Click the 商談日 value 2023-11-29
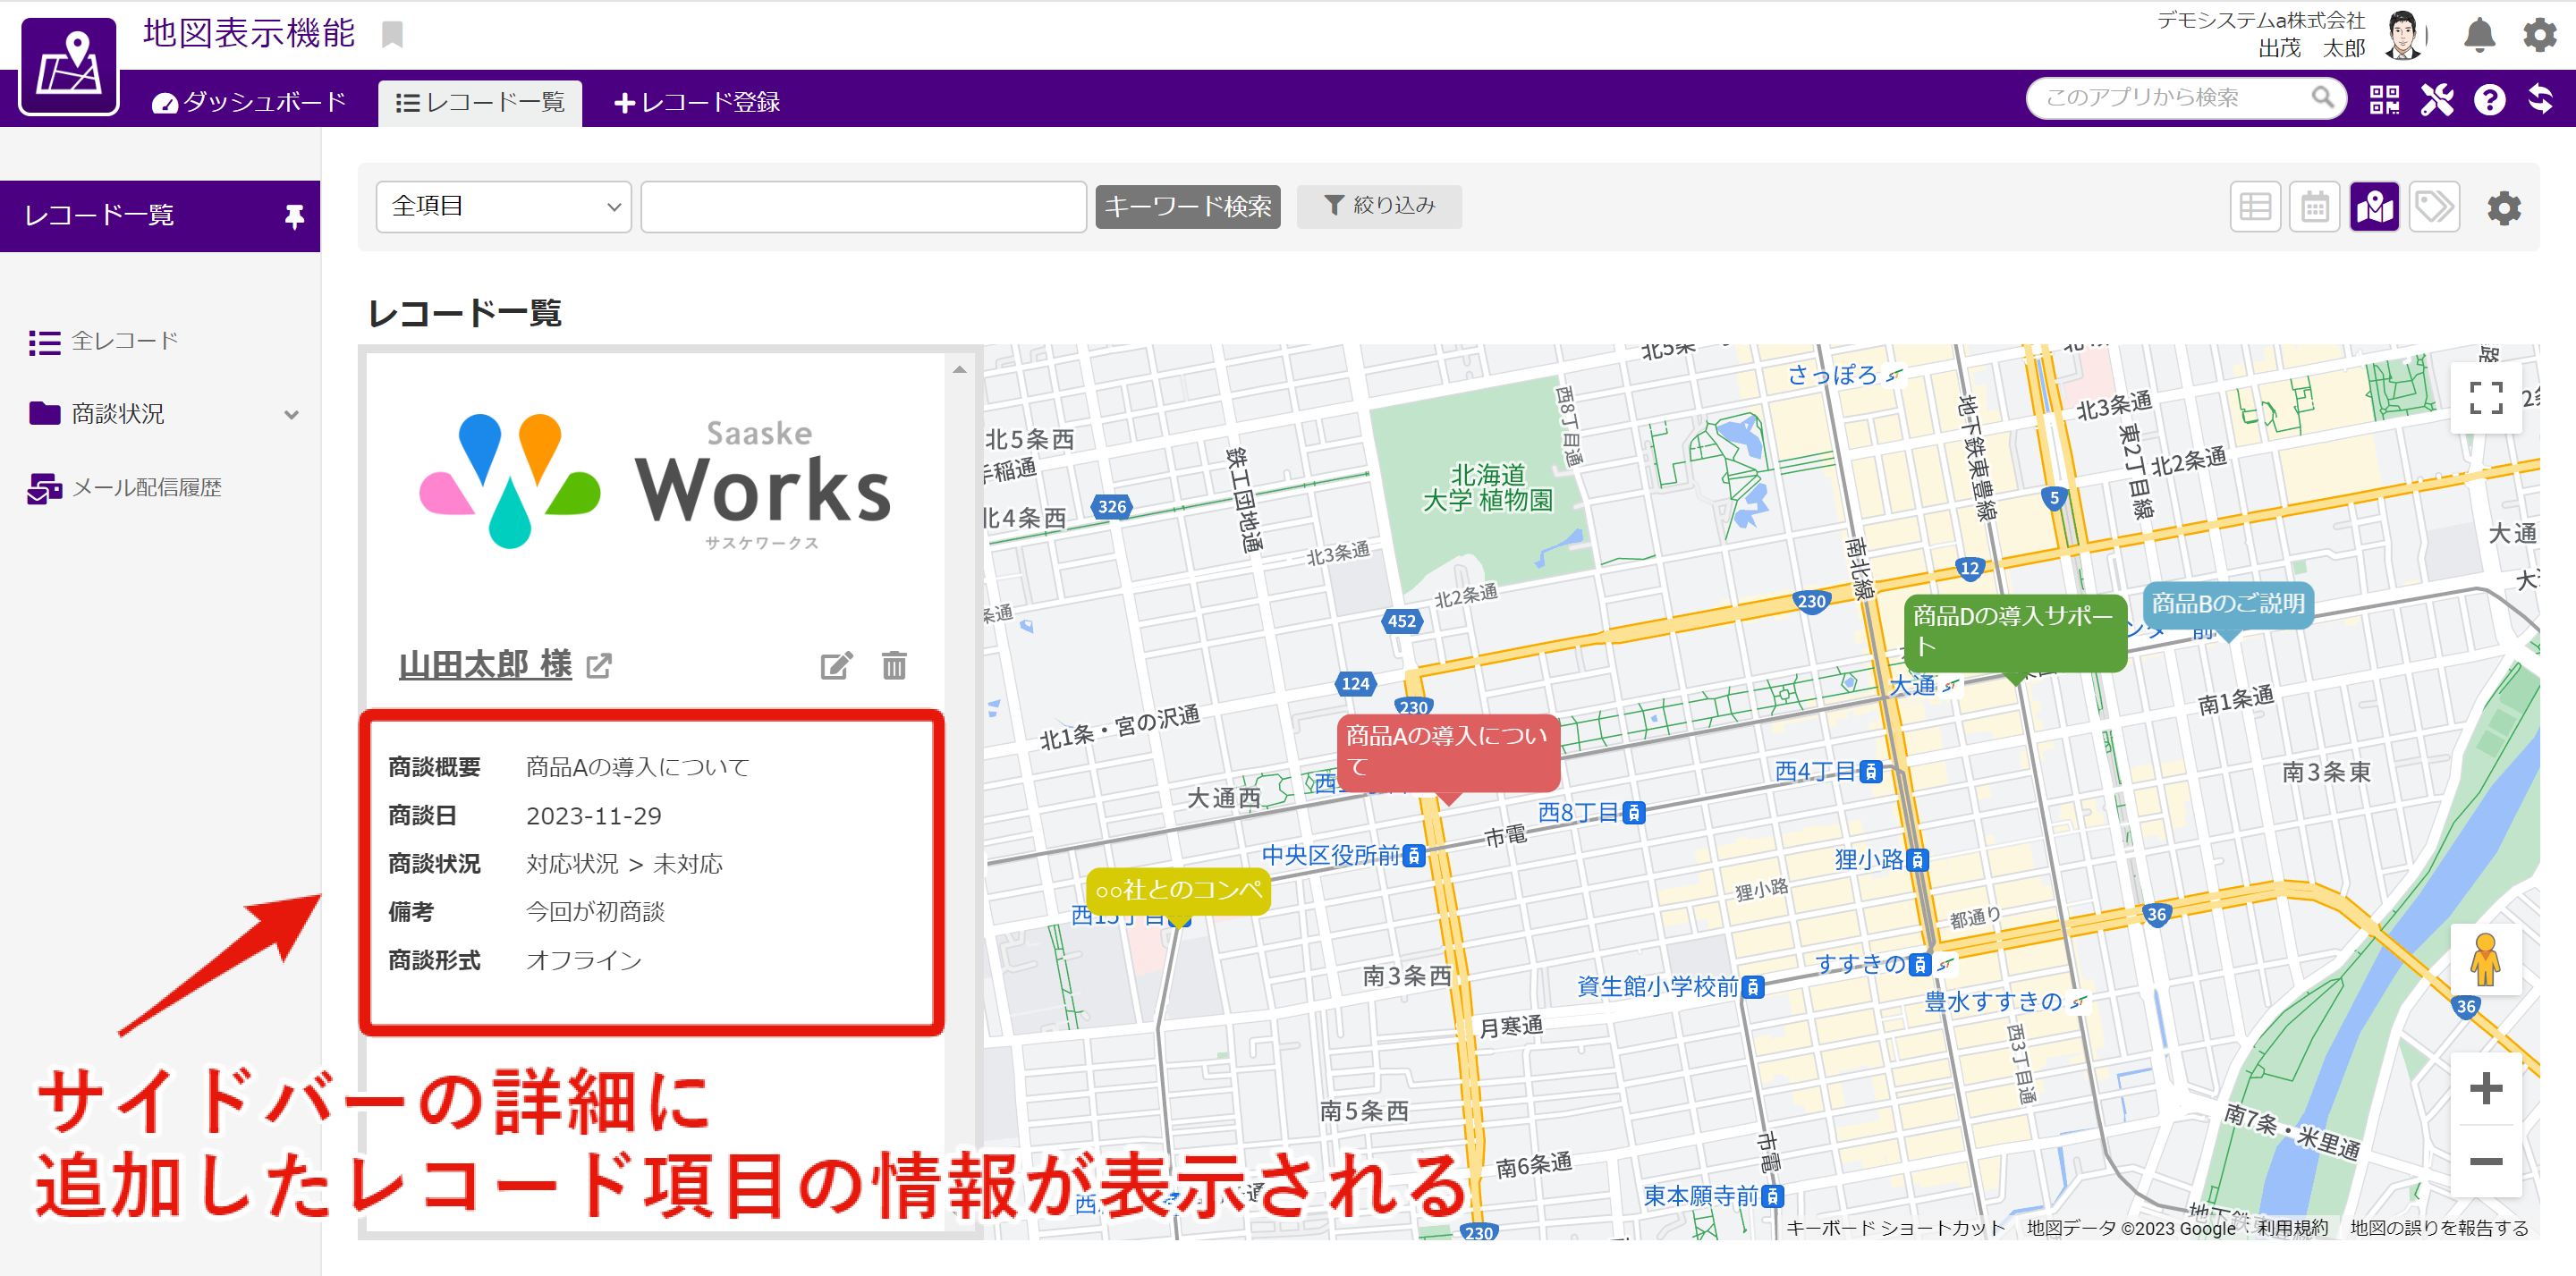2576x1276 pixels. 594,816
